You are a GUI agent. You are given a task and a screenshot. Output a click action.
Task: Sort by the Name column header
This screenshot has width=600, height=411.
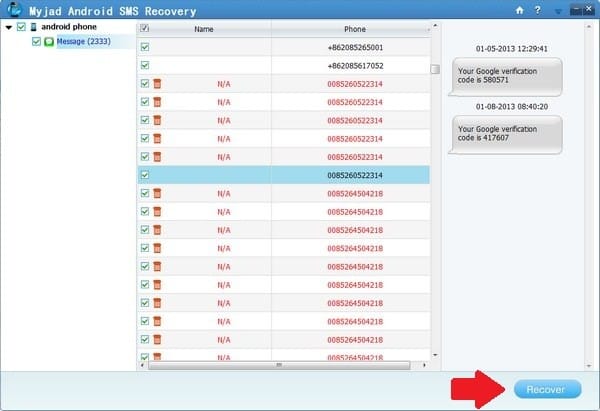[204, 29]
